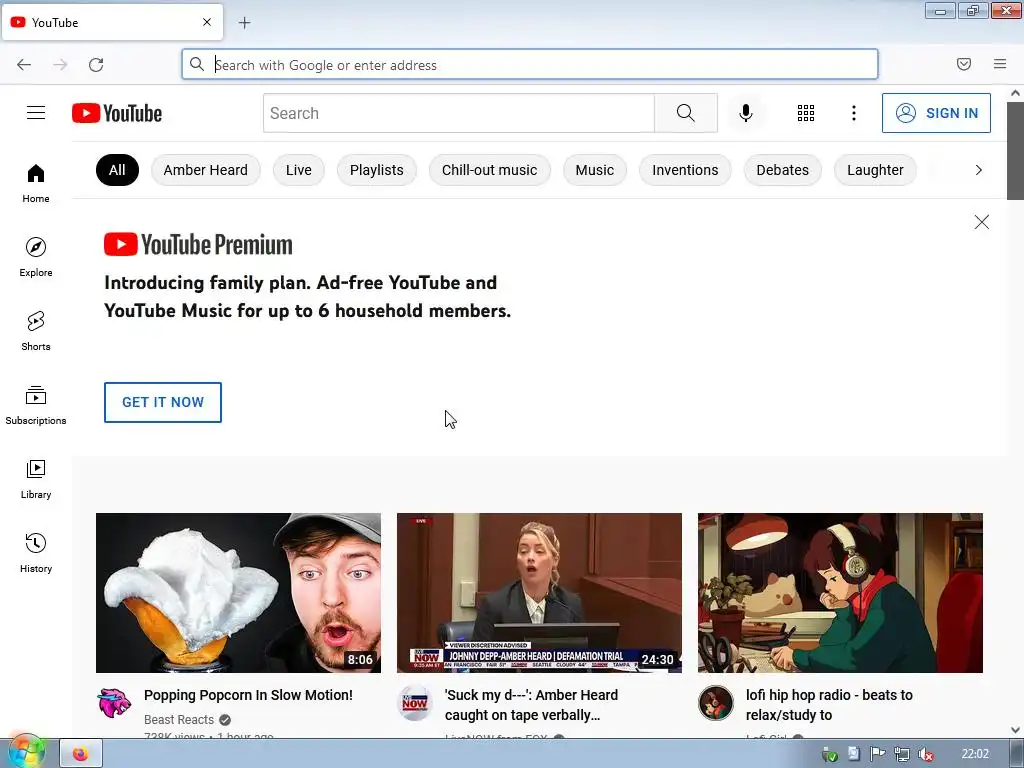The width and height of the screenshot is (1024, 768).
Task: Click the Depp-Heard trial video thumbnail
Action: point(539,593)
